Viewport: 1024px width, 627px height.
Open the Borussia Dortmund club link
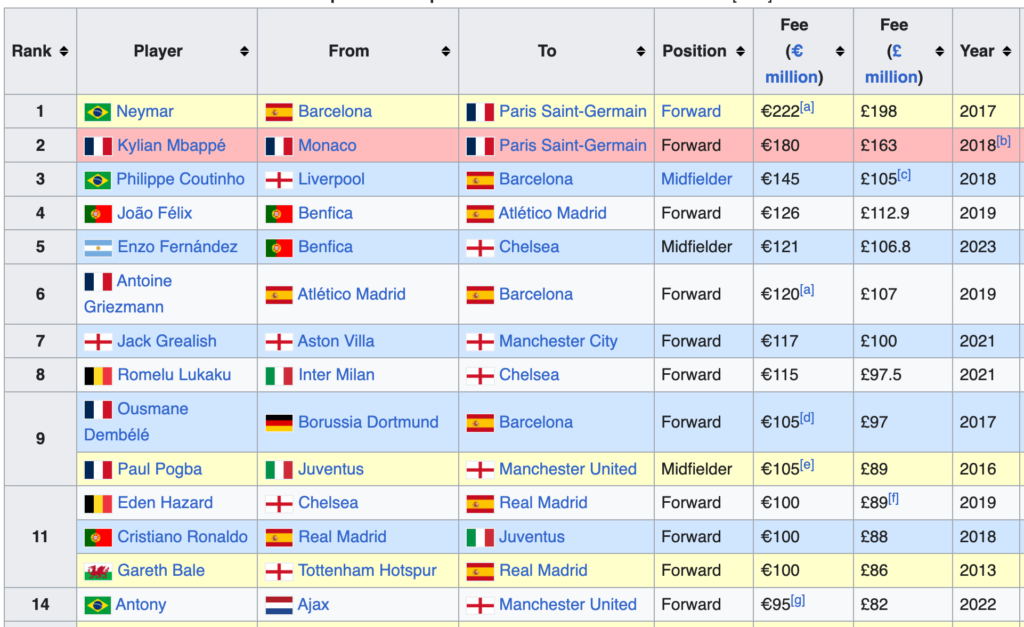[x=368, y=422]
